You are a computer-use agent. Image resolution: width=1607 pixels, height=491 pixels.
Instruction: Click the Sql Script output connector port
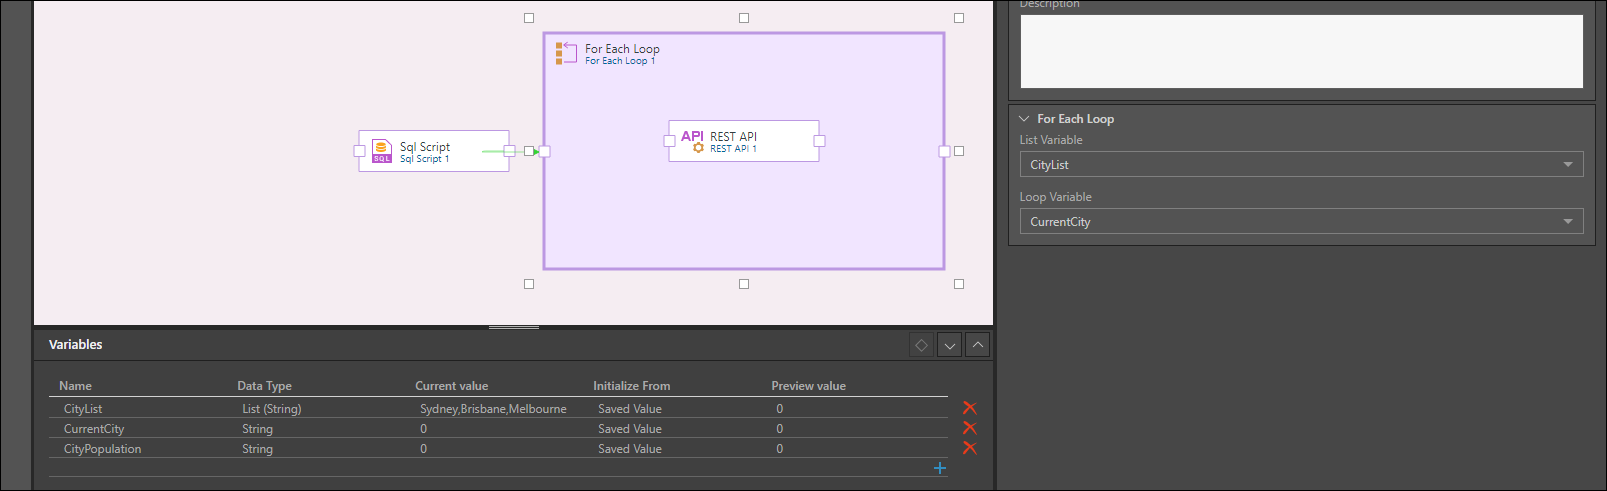click(509, 151)
